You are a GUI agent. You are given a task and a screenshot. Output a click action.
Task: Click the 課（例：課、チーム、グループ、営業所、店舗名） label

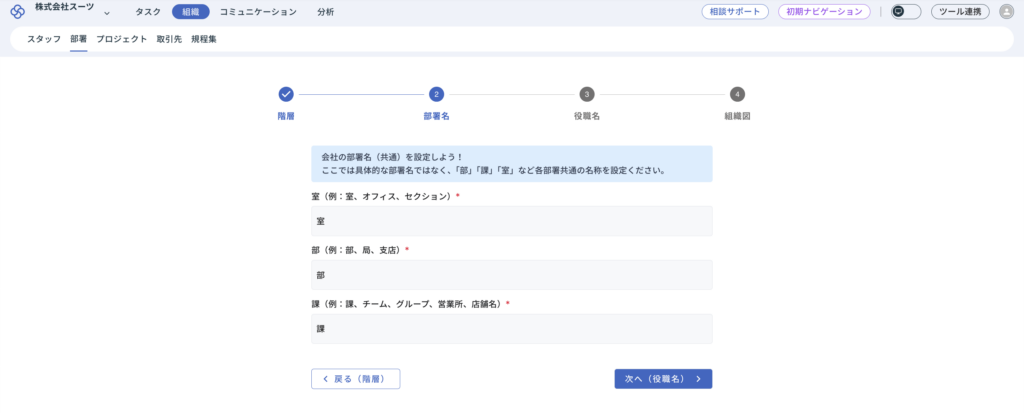click(408, 304)
